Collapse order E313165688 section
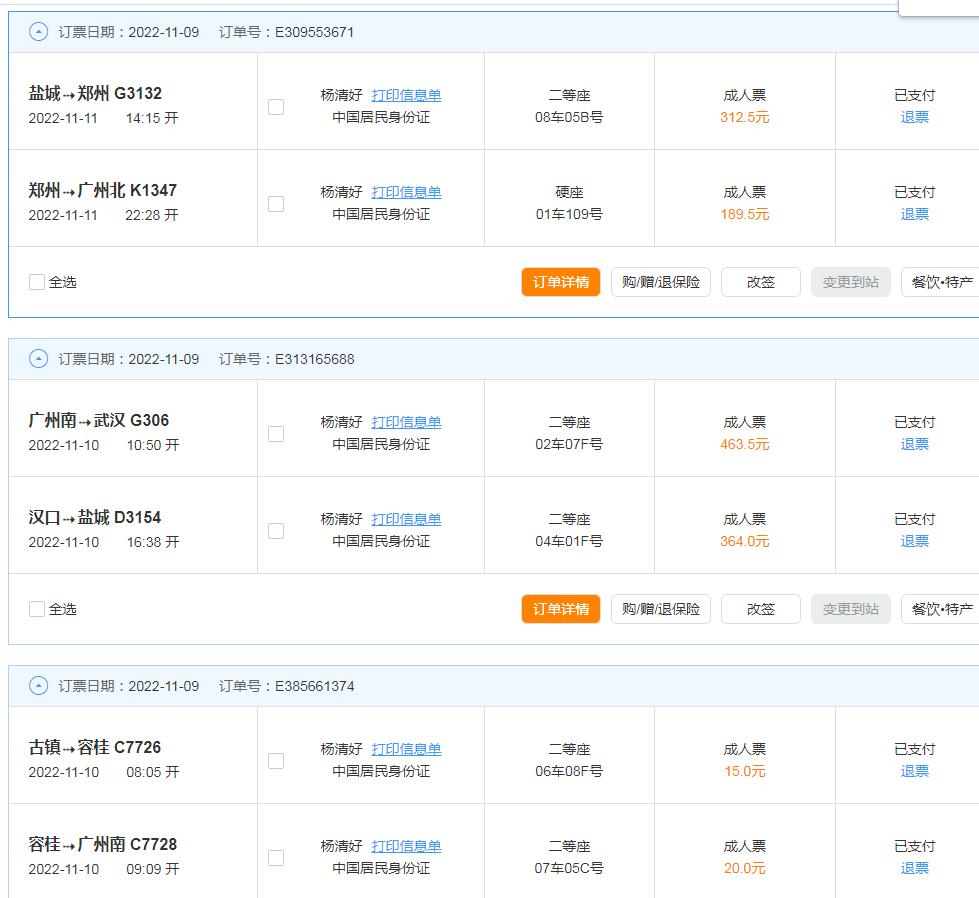This screenshot has width=979, height=898. (x=38, y=359)
